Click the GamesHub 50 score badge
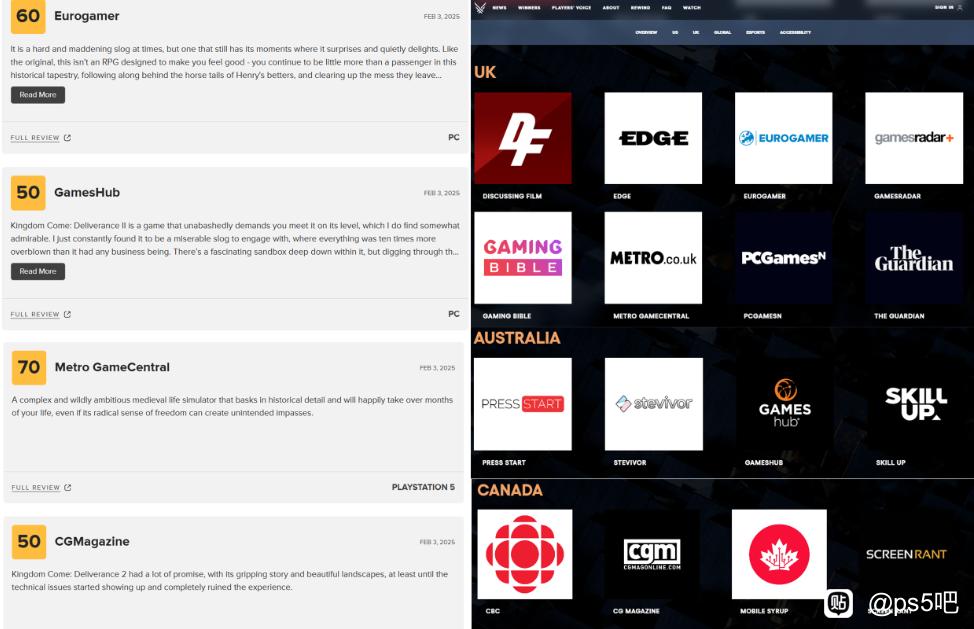 [28, 192]
